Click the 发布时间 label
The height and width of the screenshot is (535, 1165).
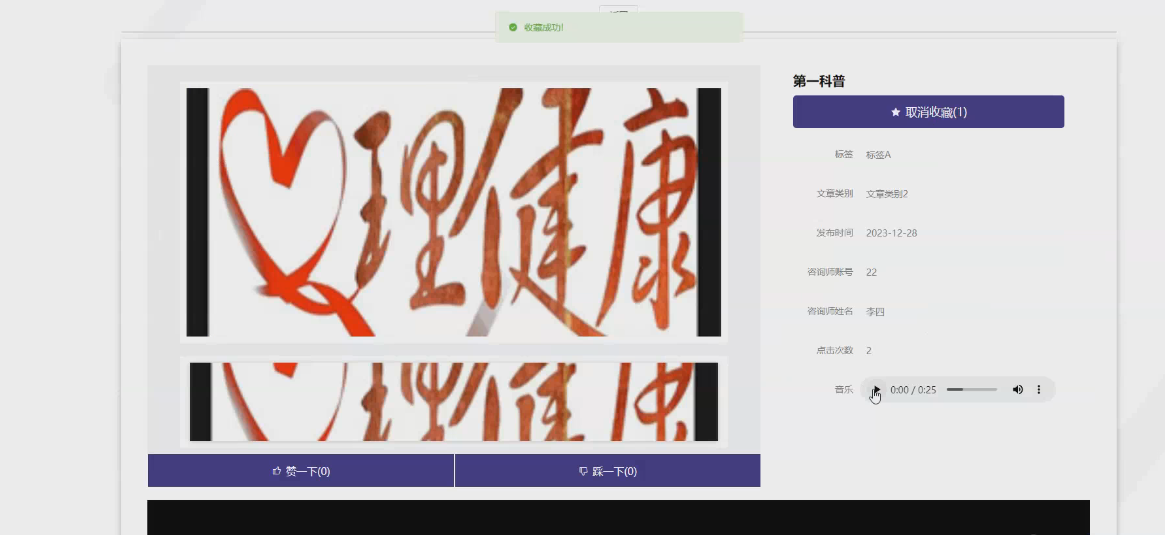coord(834,233)
